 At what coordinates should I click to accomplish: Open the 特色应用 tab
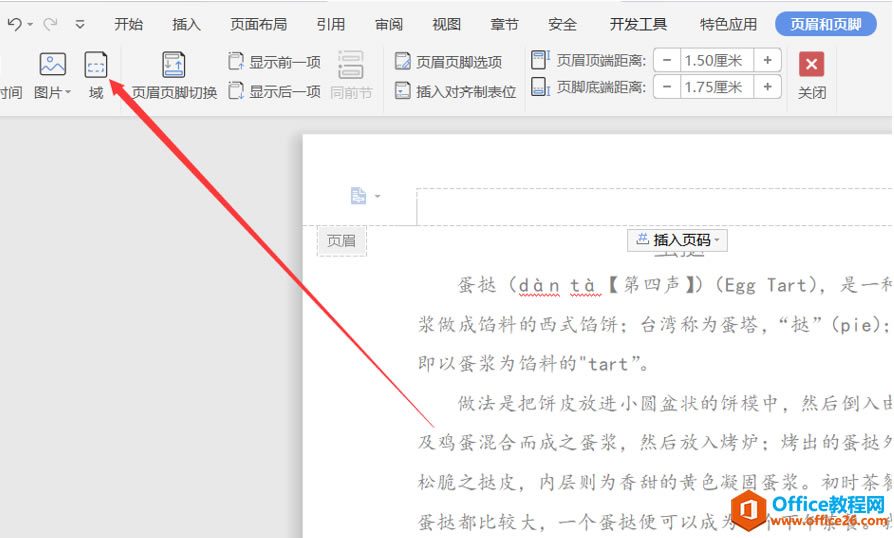[x=729, y=25]
